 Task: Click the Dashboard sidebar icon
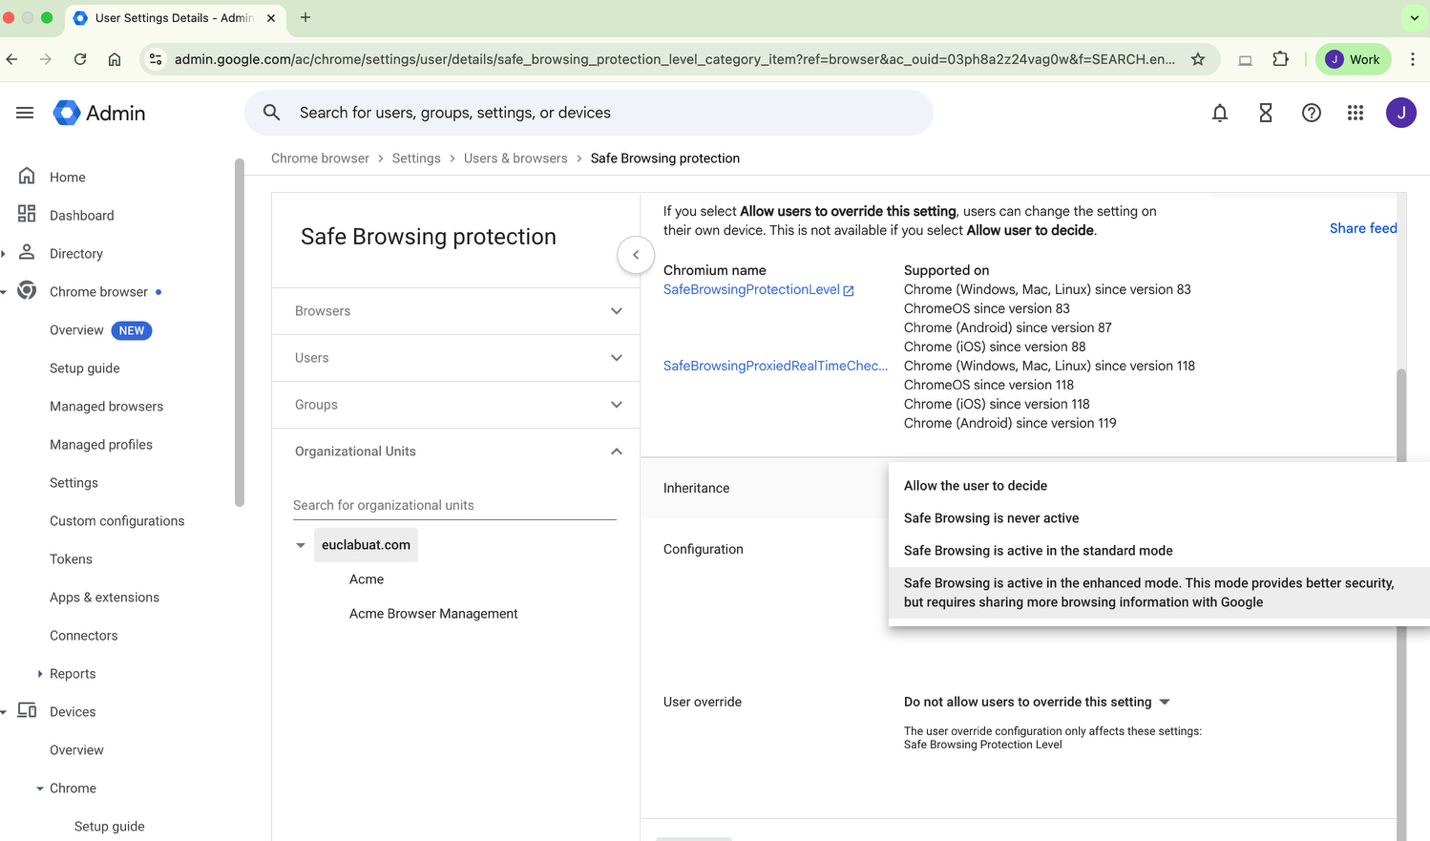[x=27, y=214]
